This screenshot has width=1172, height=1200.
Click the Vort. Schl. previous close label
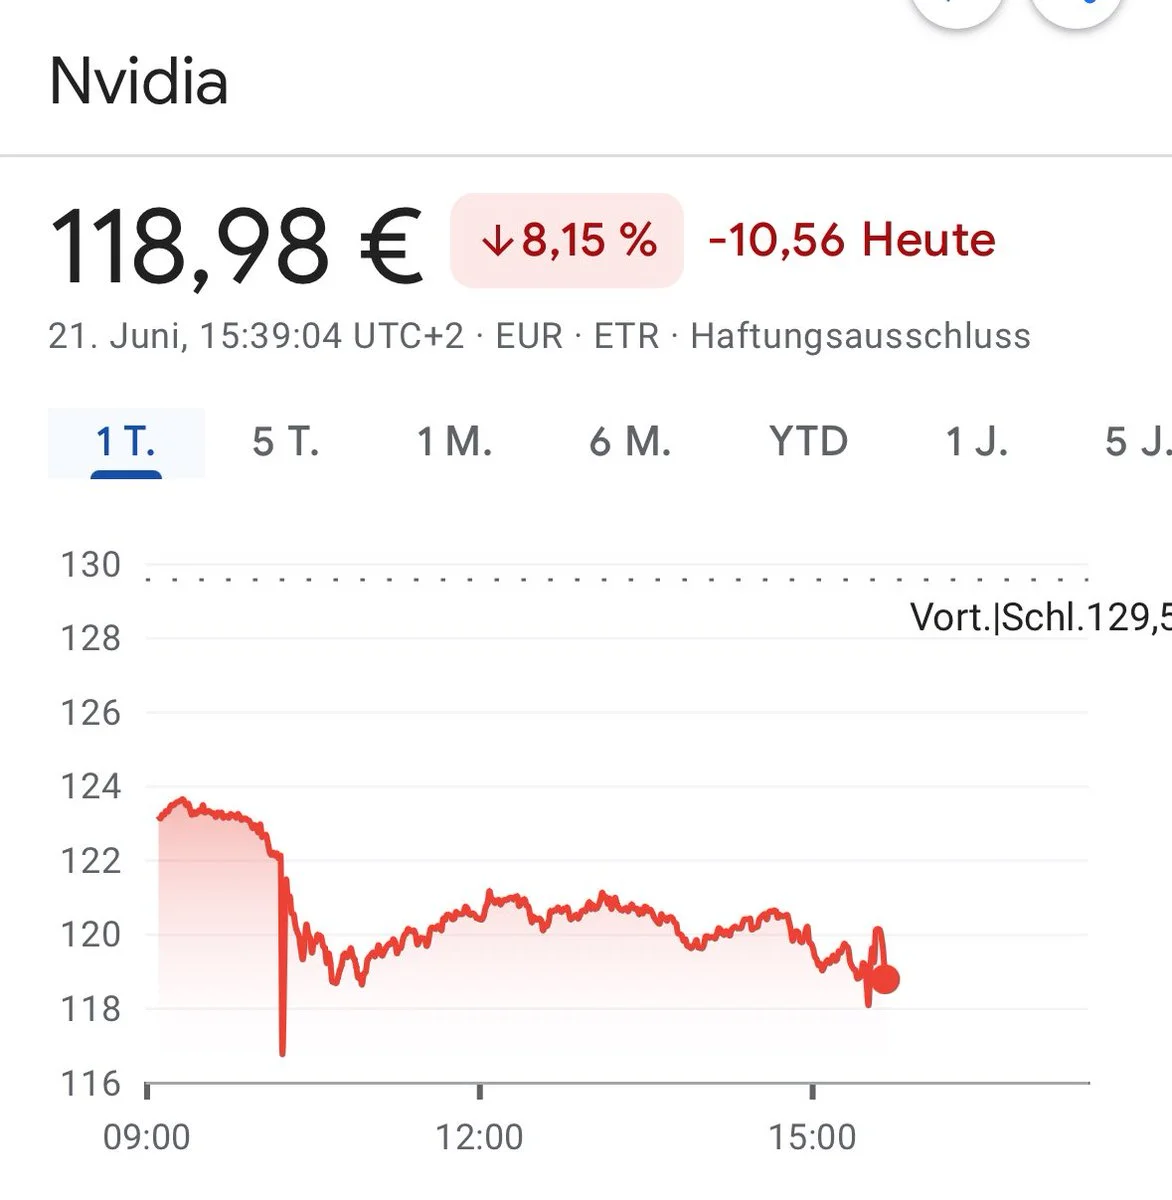pyautogui.click(x=1040, y=617)
